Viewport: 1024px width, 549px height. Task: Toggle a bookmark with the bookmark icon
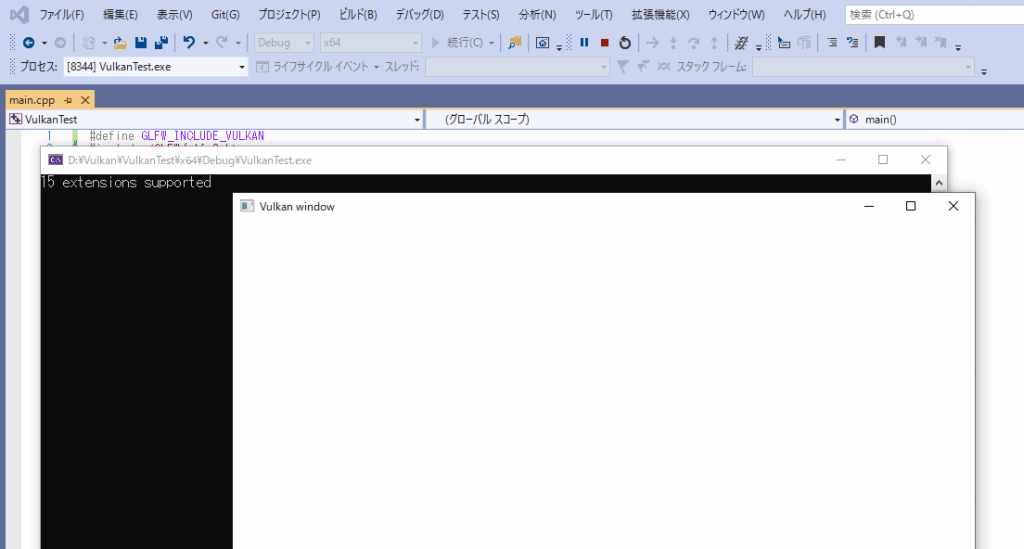point(880,42)
